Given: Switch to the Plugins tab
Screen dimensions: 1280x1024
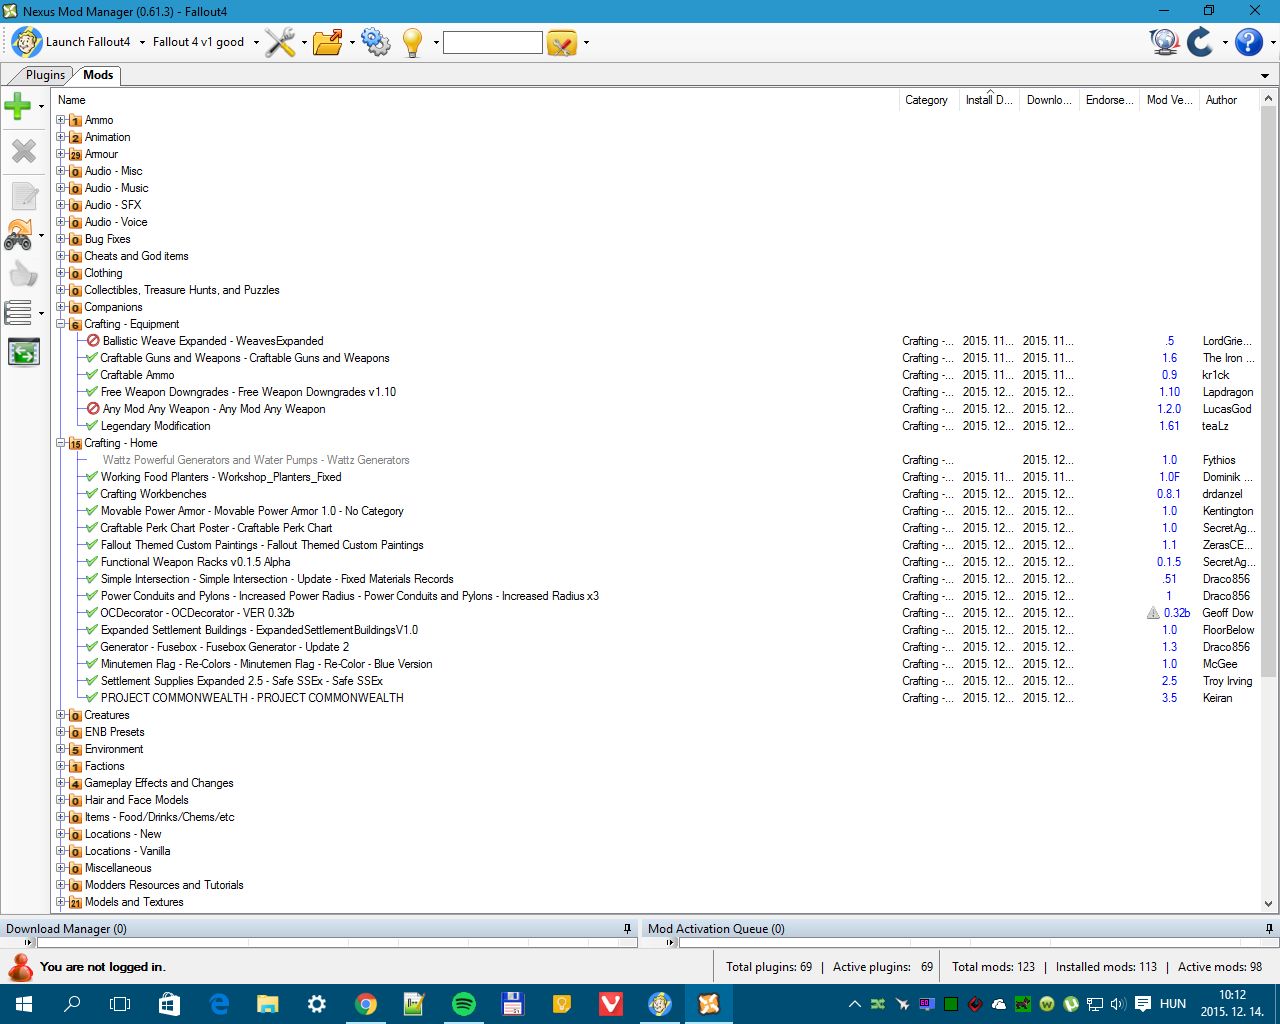Looking at the screenshot, I should pyautogui.click(x=45, y=75).
